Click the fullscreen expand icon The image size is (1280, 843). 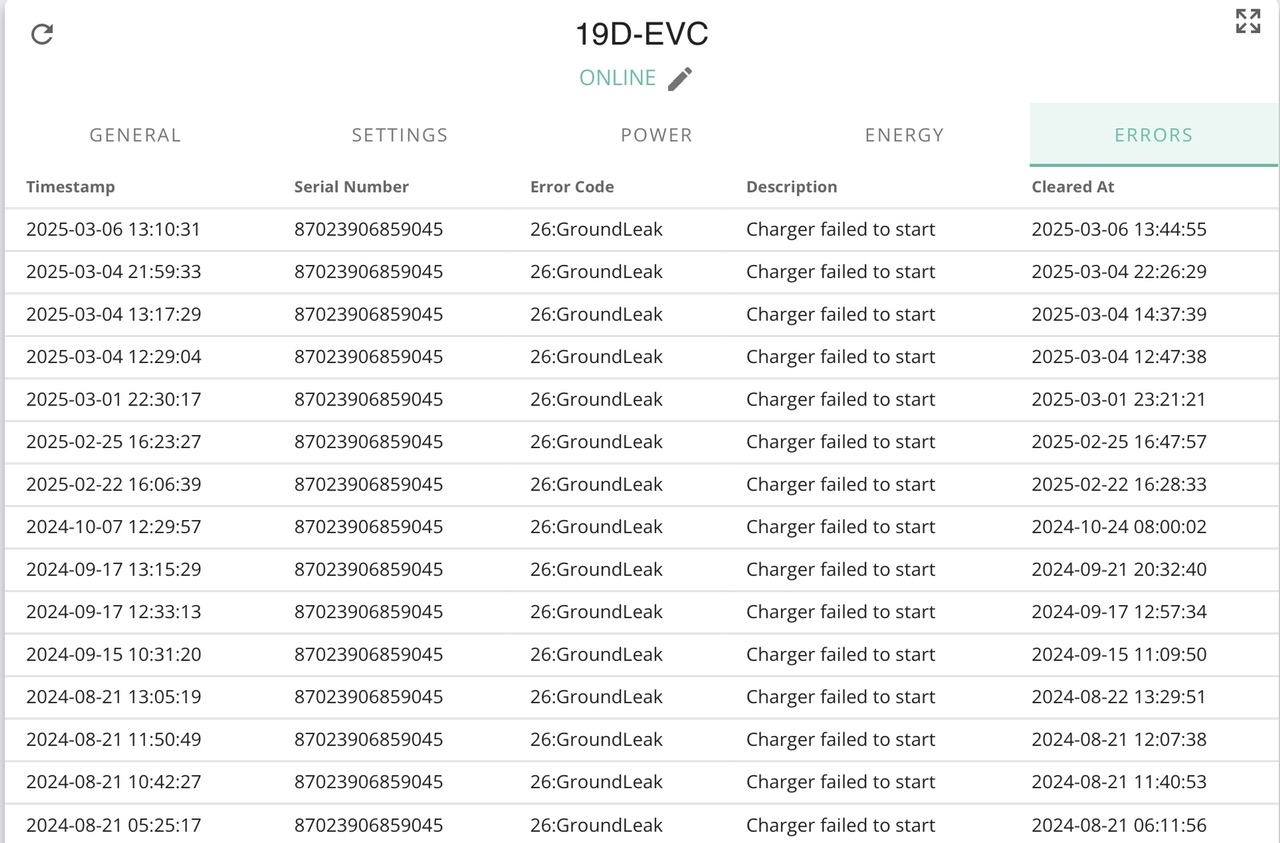(x=1248, y=21)
